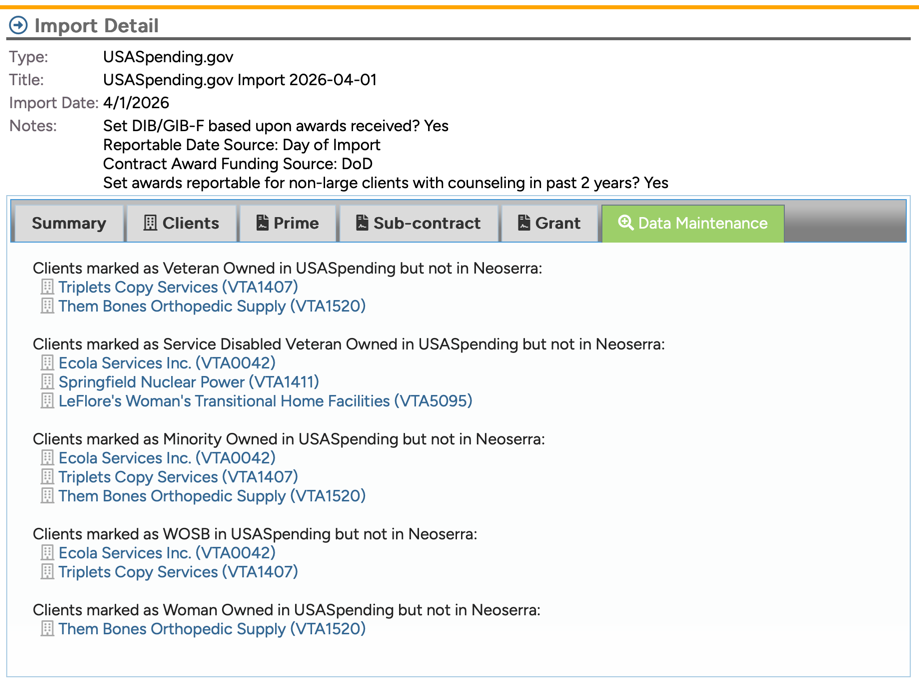Click the circular arrow icon beside Import Detail
Image resolution: width=919 pixels, height=687 pixels.
click(18, 25)
